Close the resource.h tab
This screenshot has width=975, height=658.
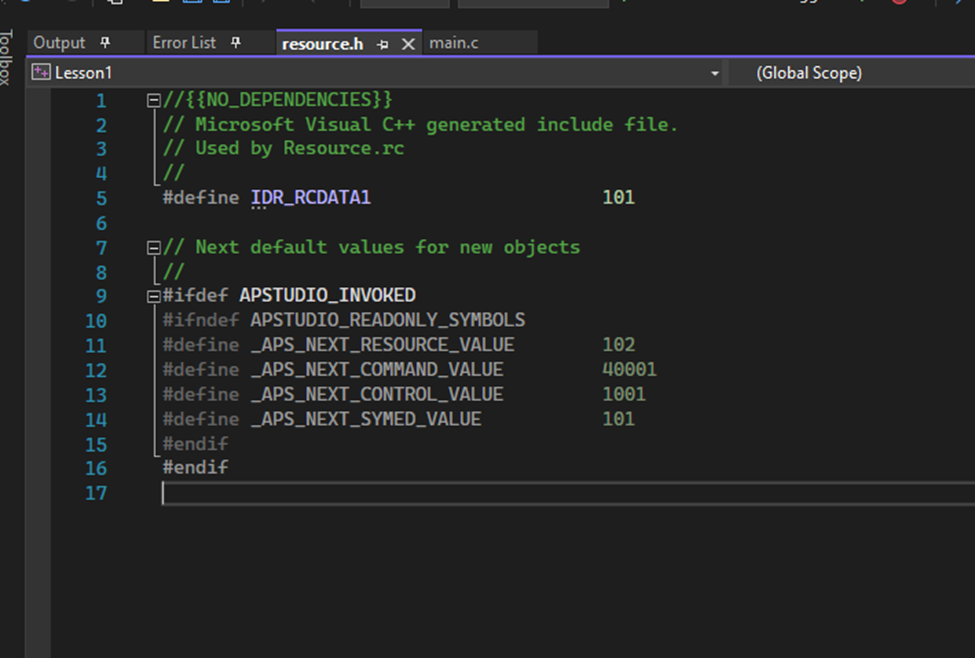[408, 44]
